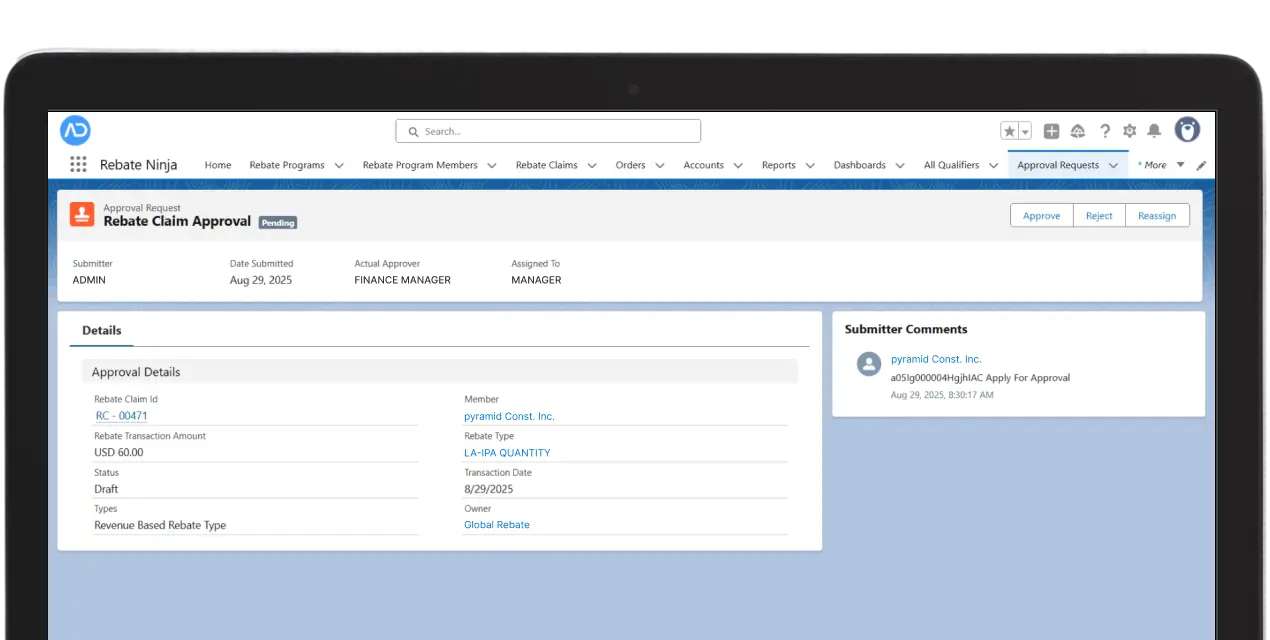Screen dimensions: 1270x640
Task: Click the global quick-add plus icon
Action: 1051,130
